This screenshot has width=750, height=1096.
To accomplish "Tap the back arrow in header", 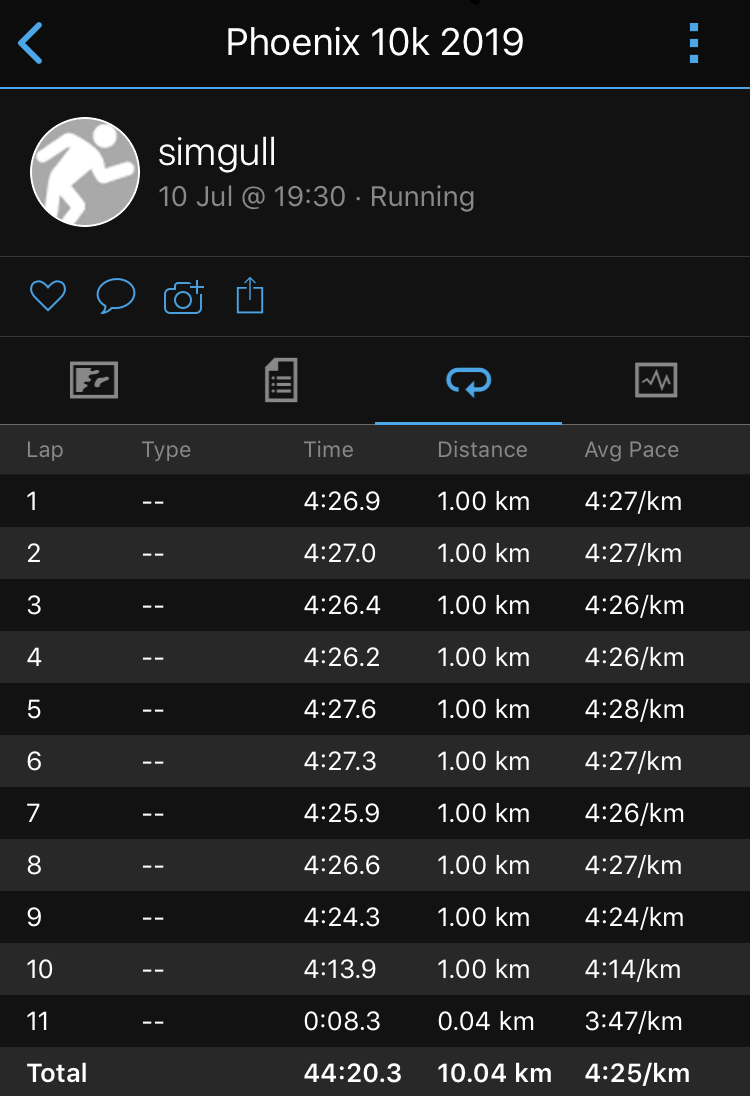I will pos(30,43).
